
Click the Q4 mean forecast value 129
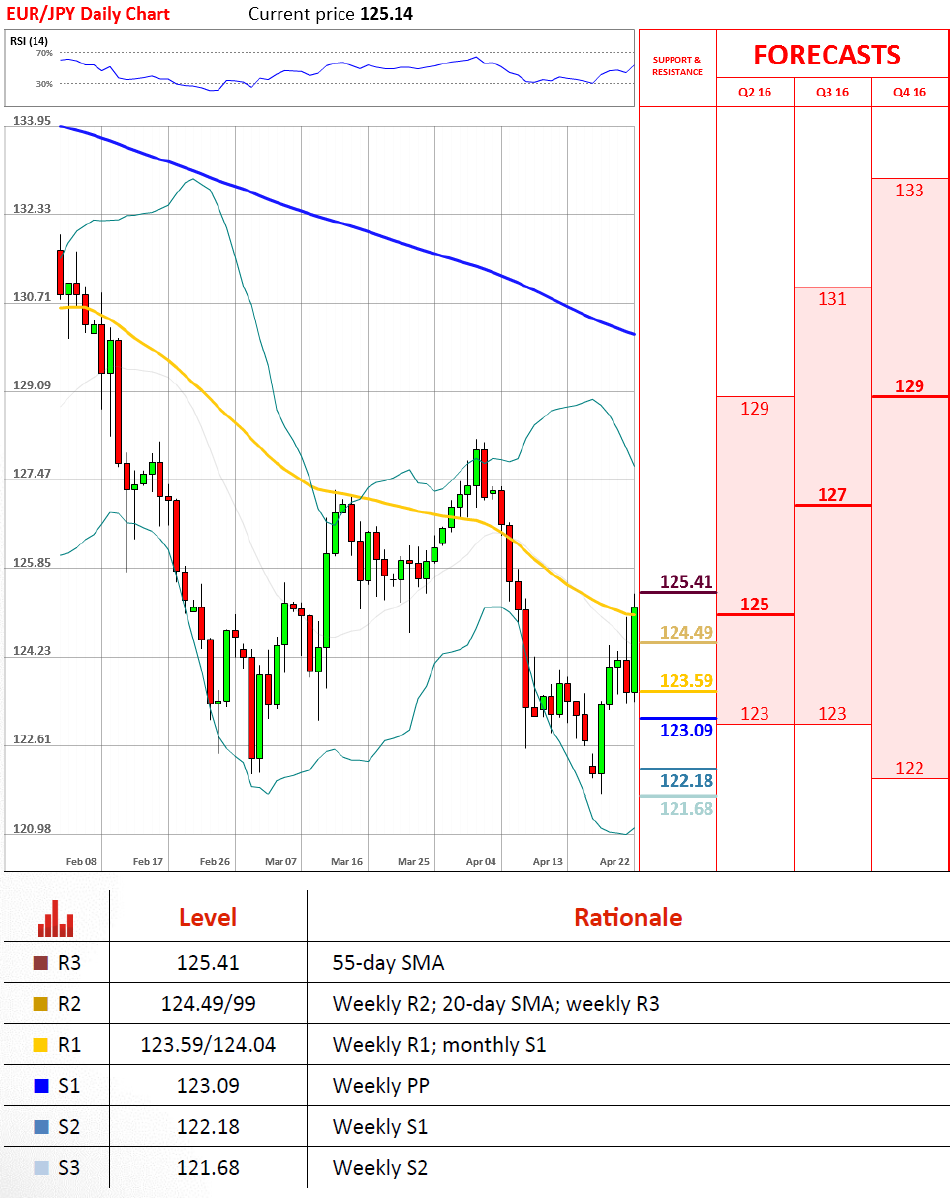point(909,387)
